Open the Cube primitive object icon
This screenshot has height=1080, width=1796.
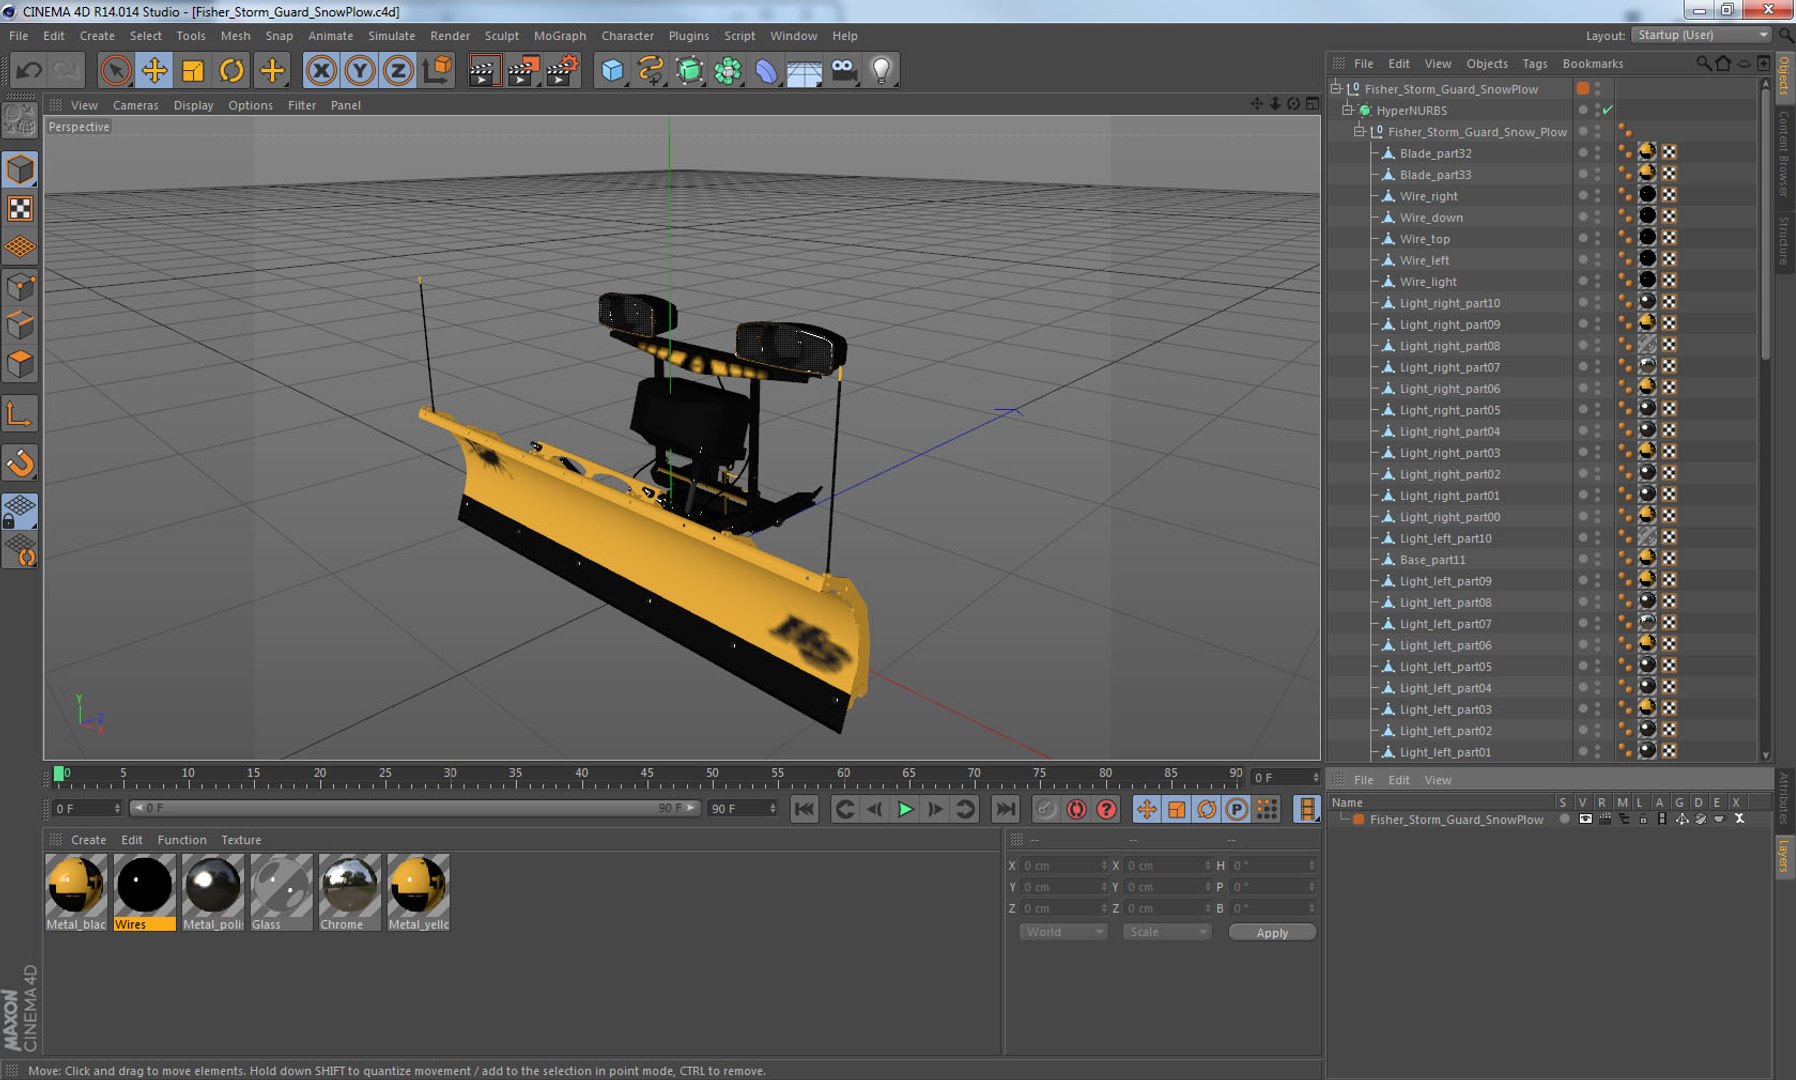pyautogui.click(x=612, y=70)
